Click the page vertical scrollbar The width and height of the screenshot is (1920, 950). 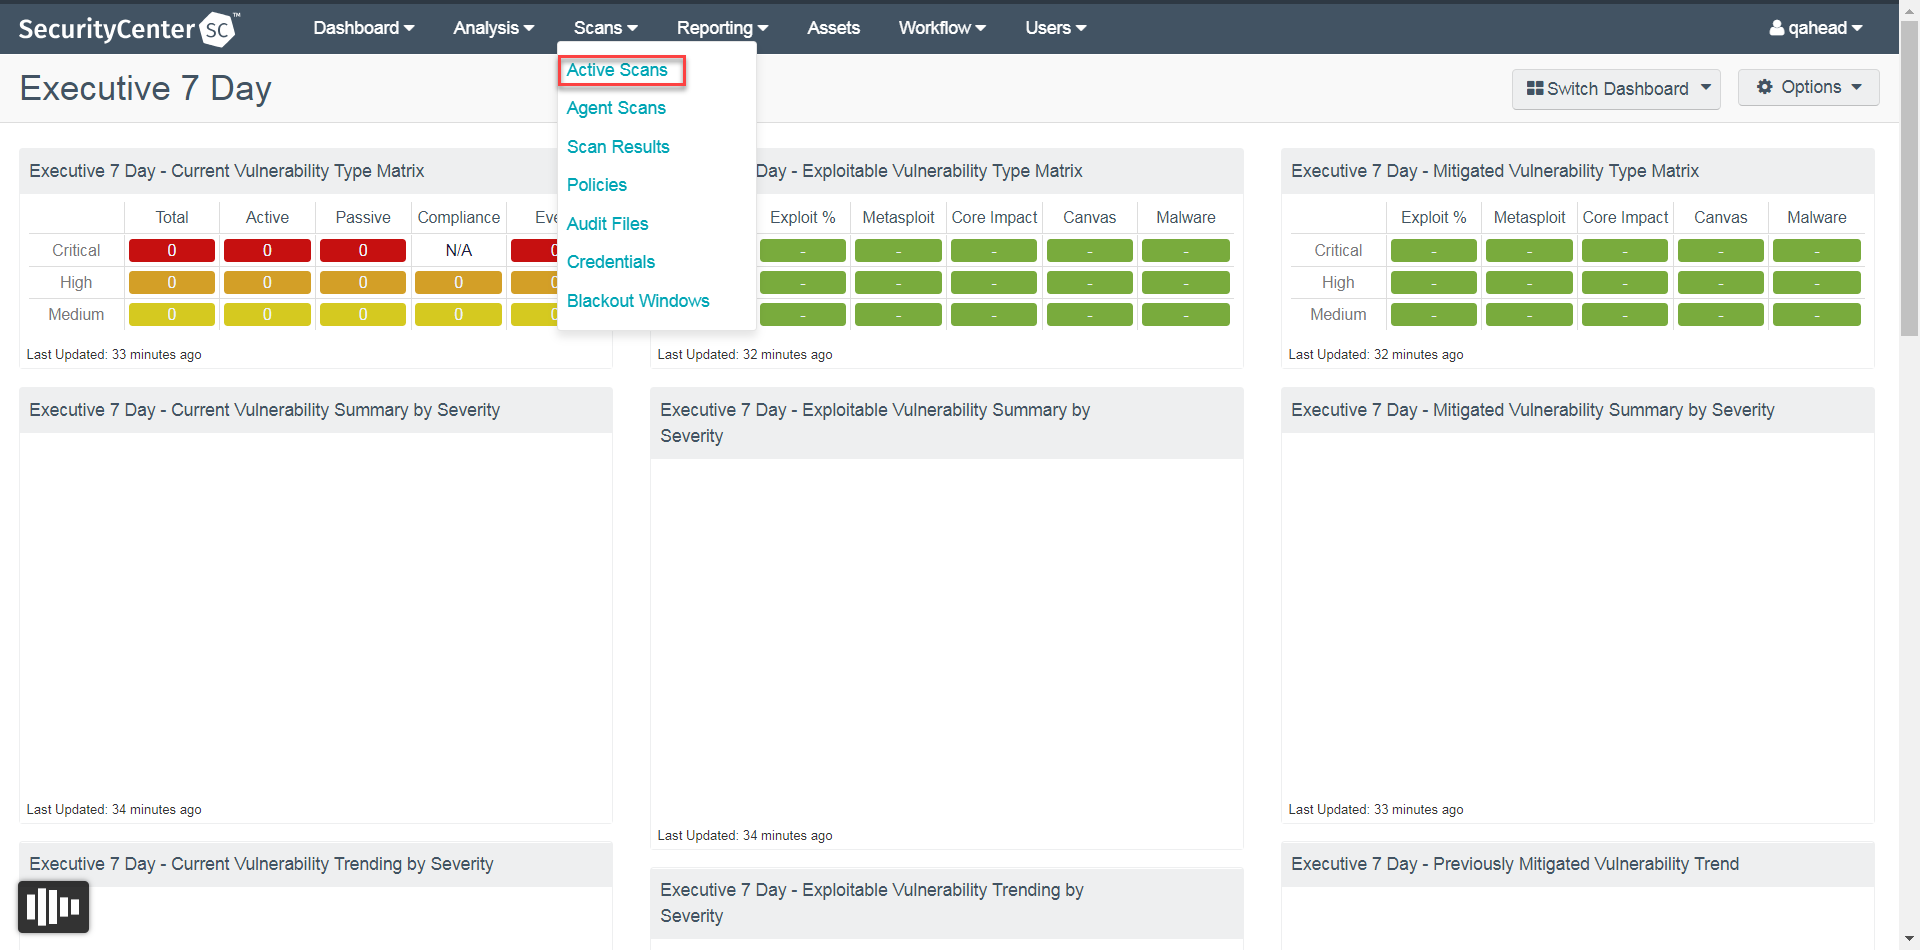point(1909,180)
